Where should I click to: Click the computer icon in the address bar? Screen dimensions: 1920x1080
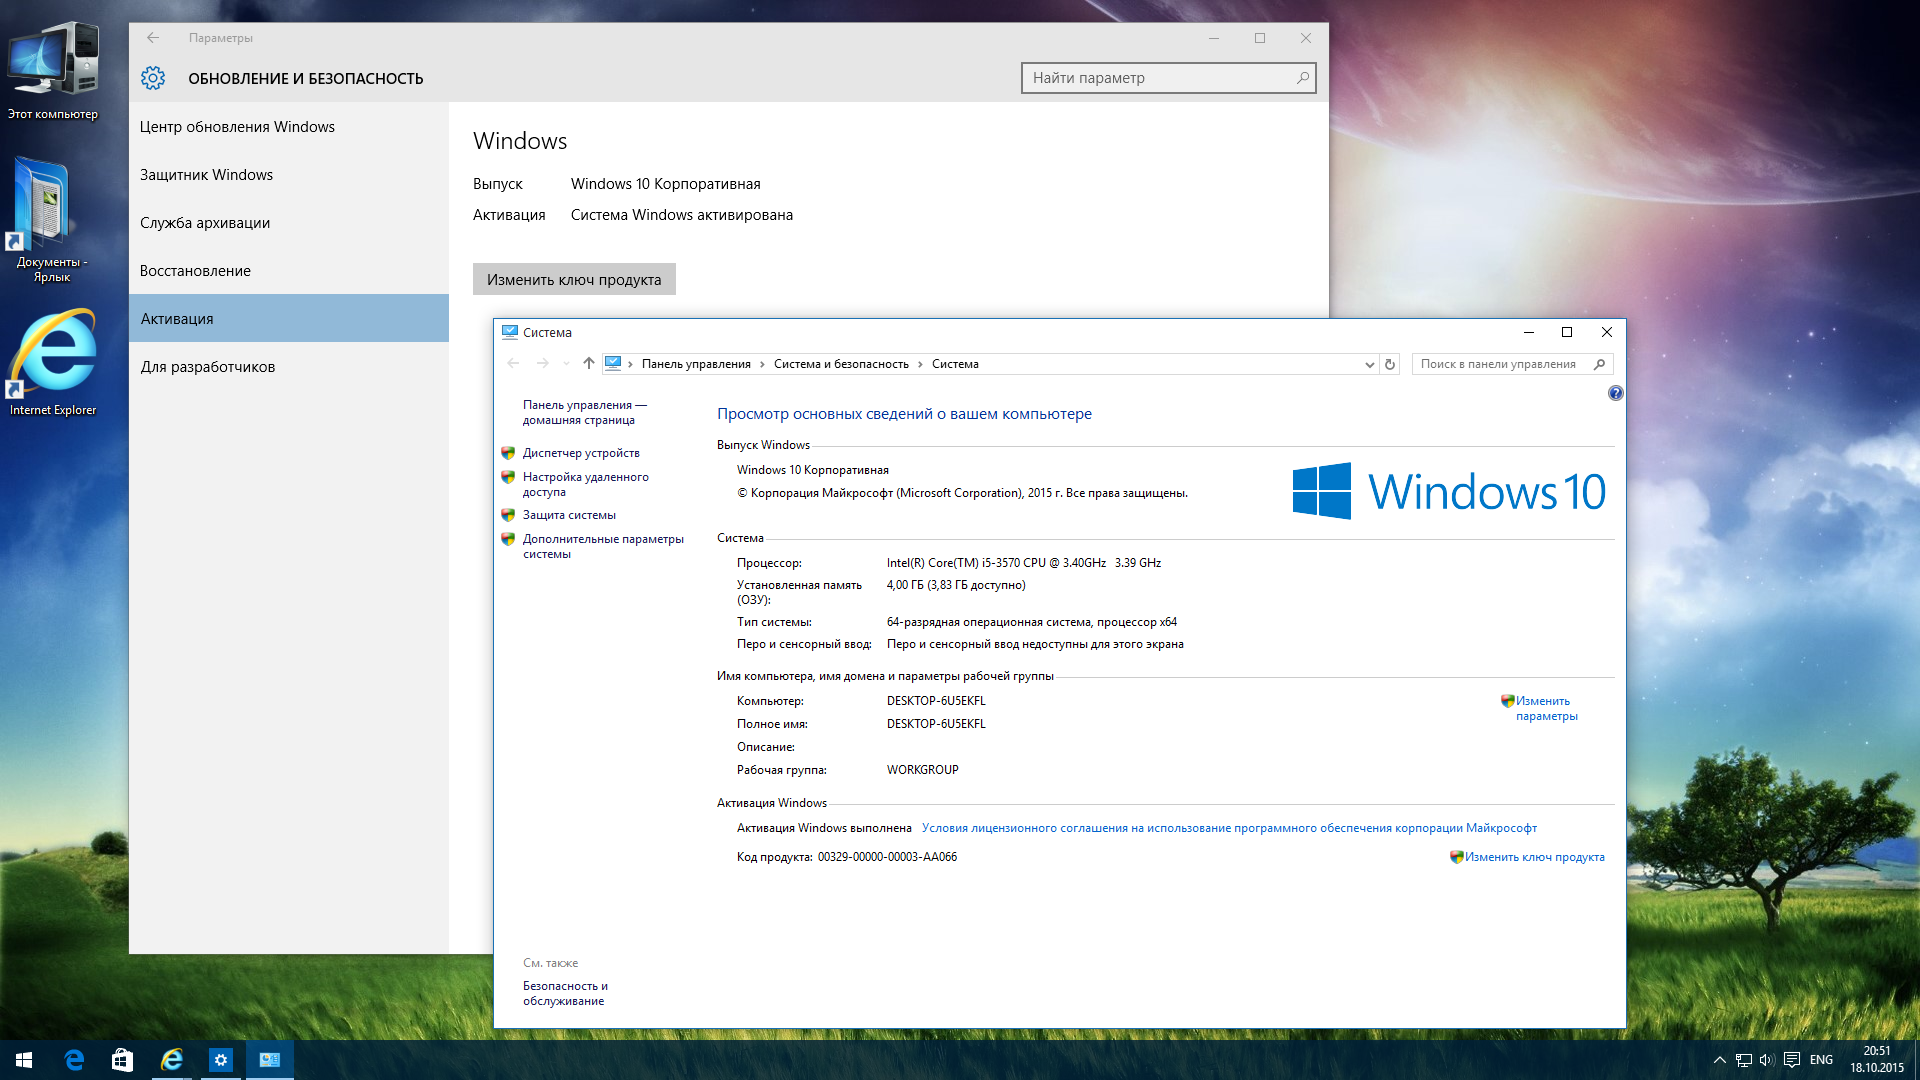tap(613, 364)
